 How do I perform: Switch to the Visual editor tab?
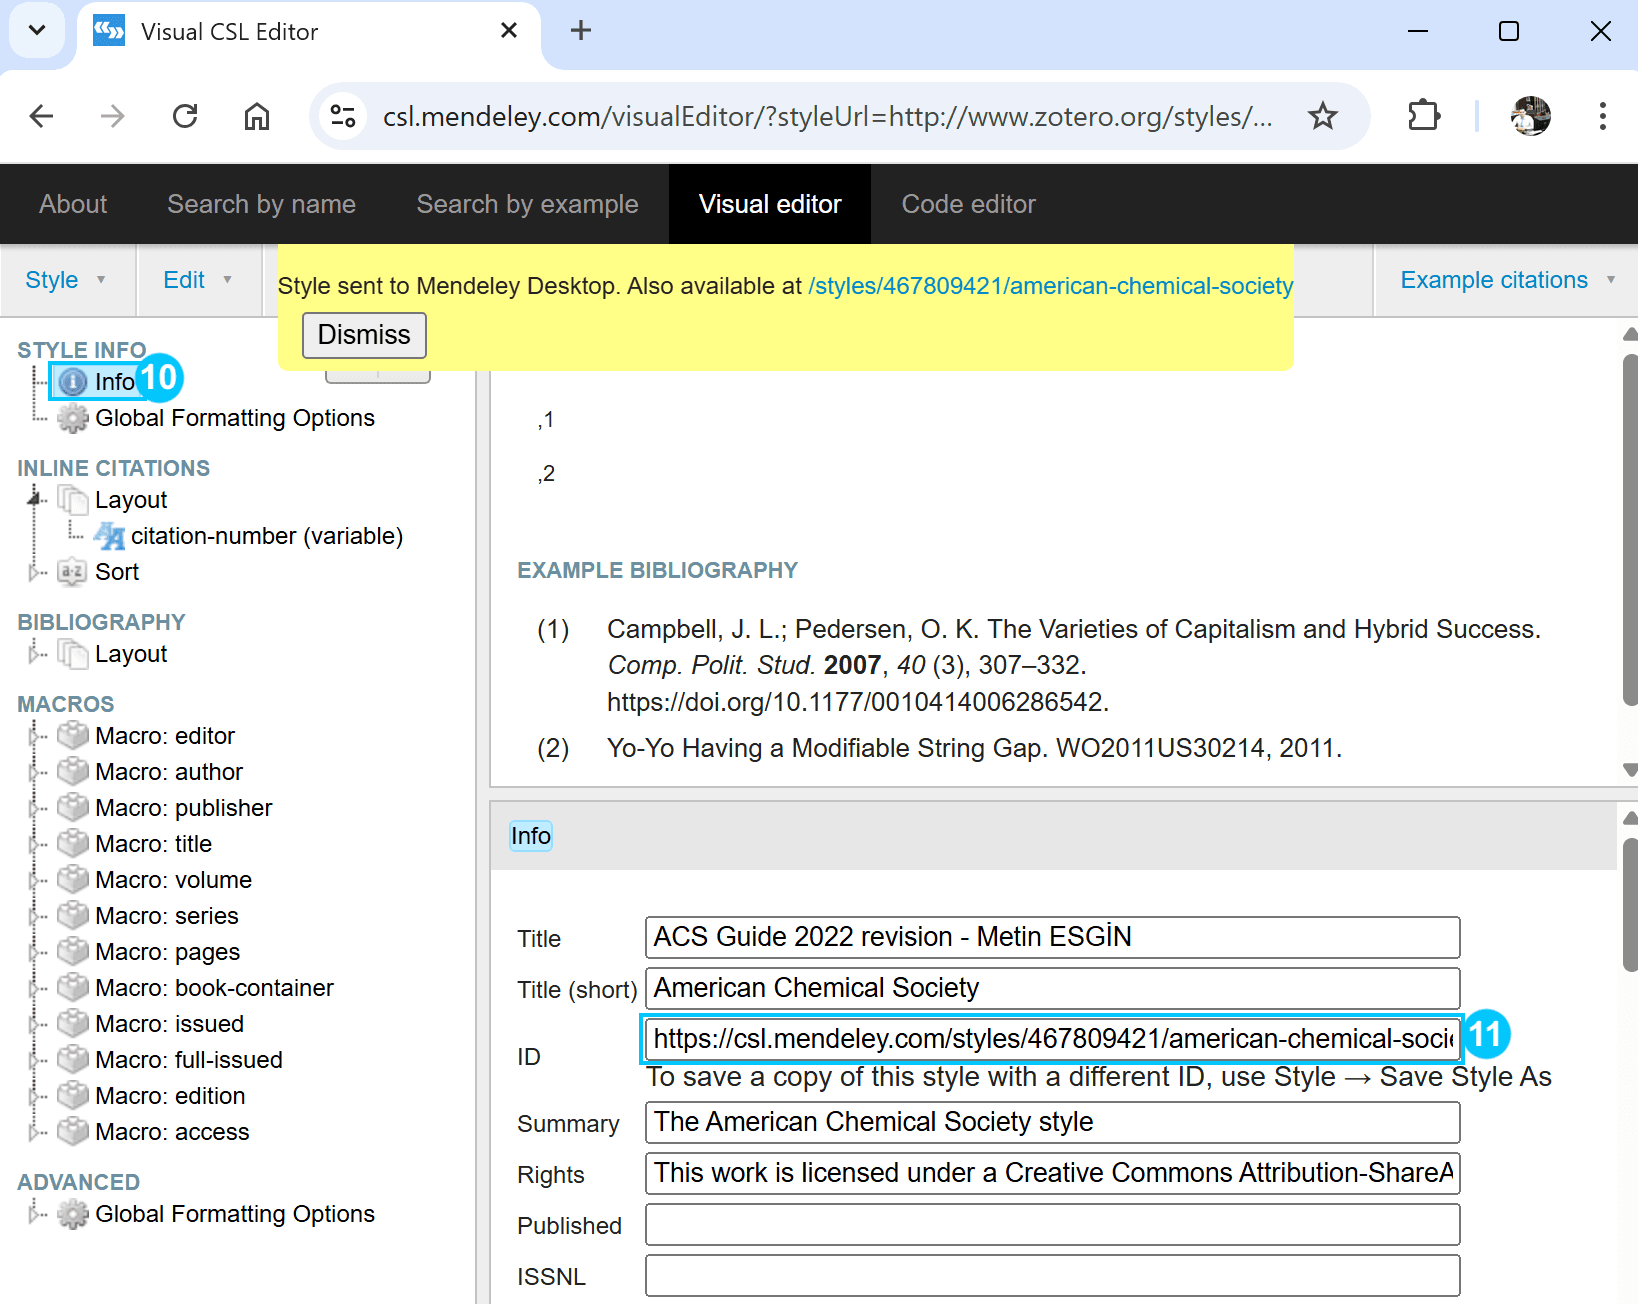(770, 204)
